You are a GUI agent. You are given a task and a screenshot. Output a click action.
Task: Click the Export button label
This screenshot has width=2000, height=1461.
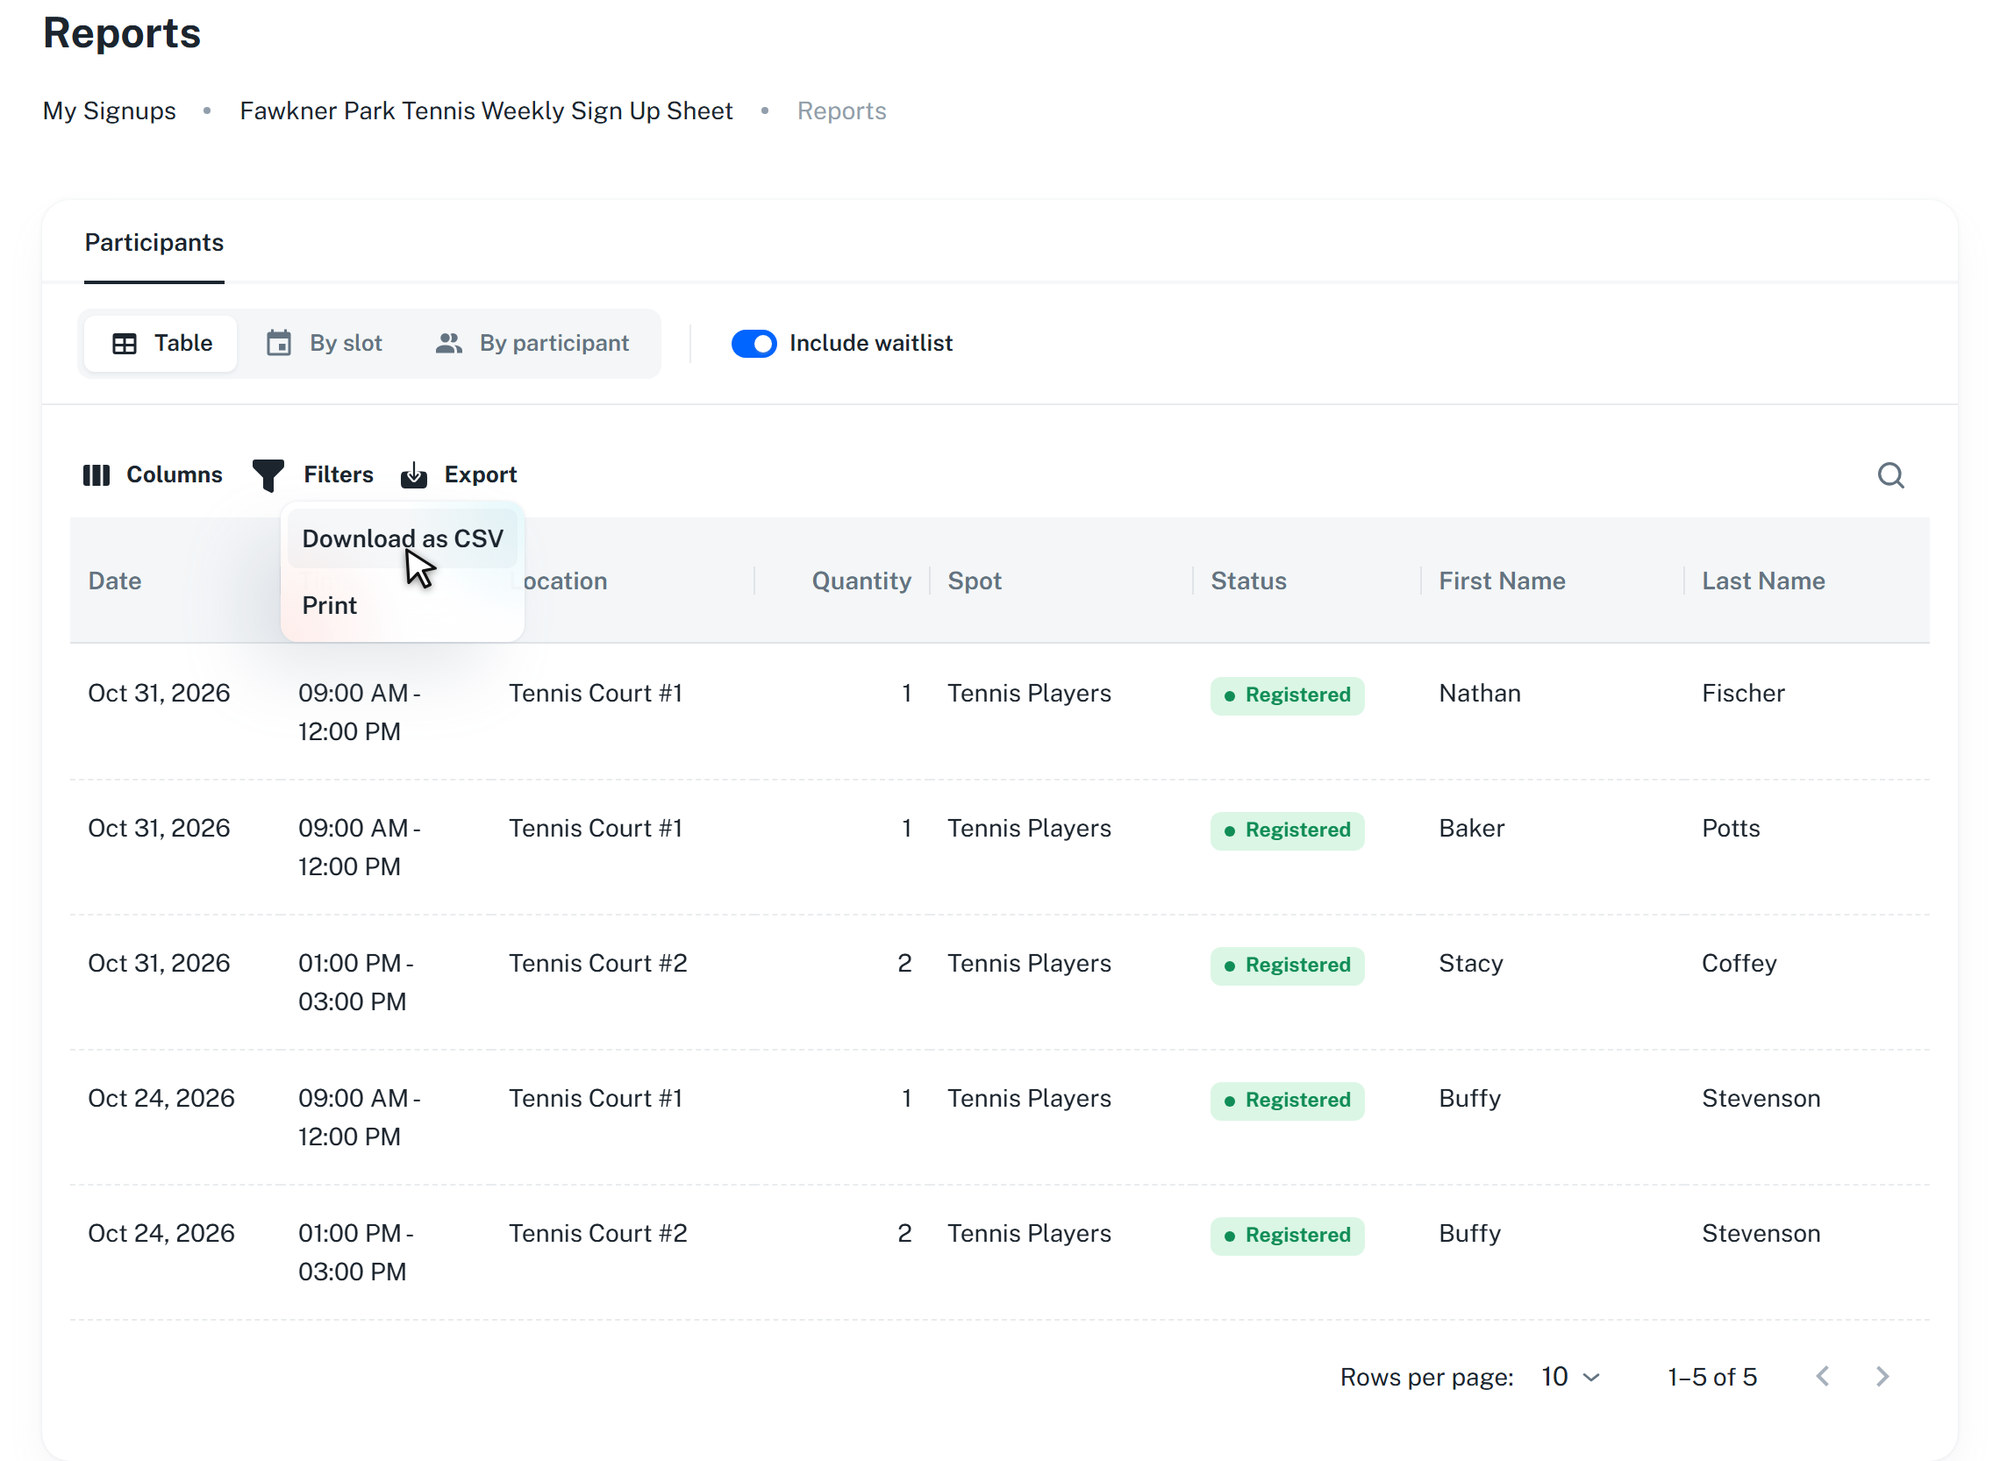tap(480, 475)
